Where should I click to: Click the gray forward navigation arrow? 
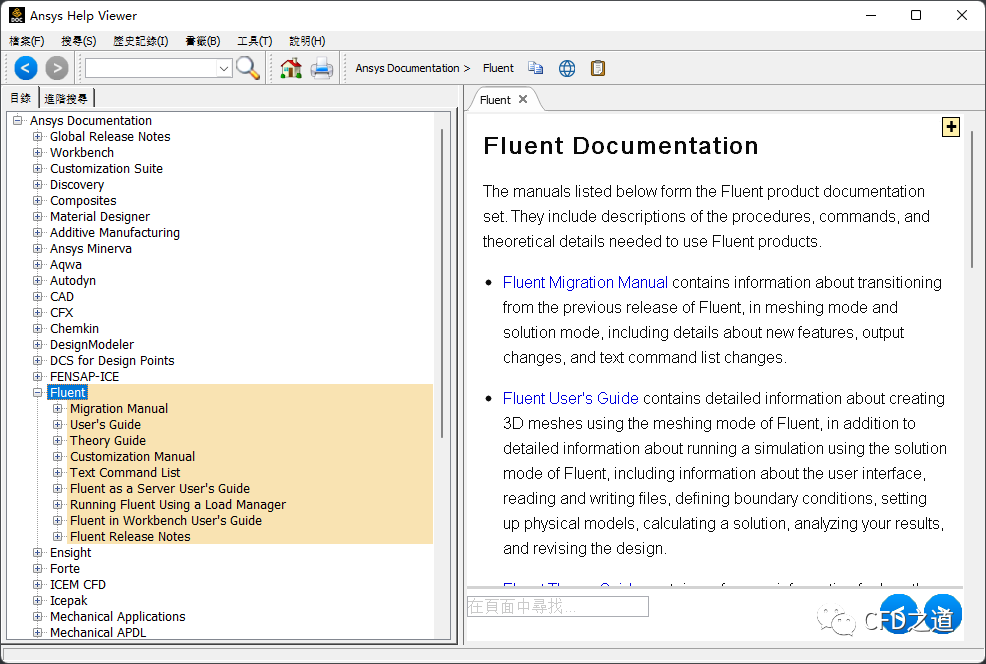click(57, 68)
